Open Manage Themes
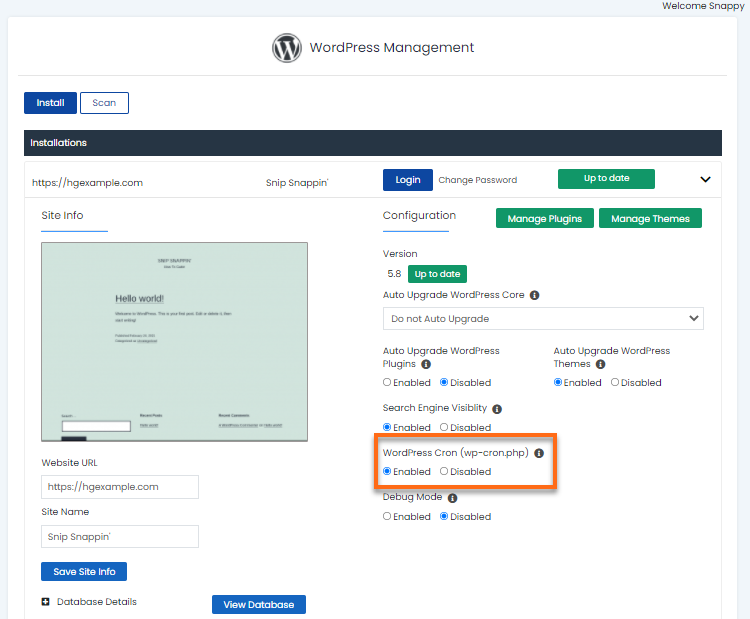The height and width of the screenshot is (619, 750). pos(650,219)
